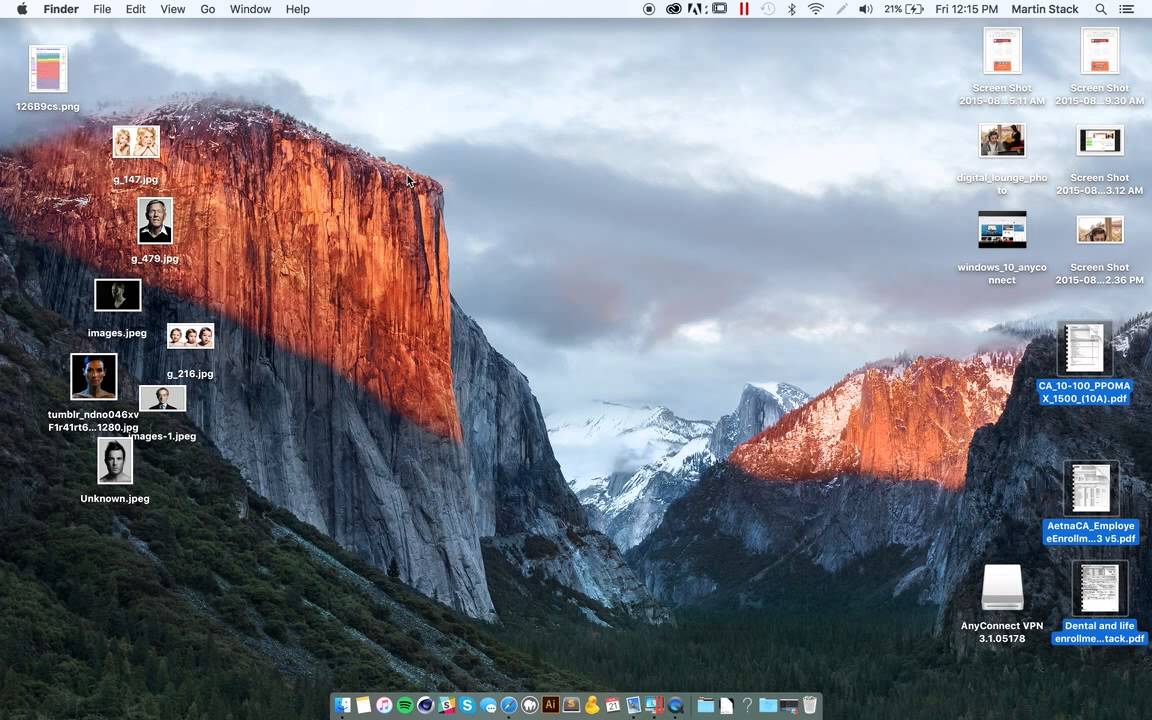1152x720 pixels.
Task: Select the images-1.jpeg thumbnail
Action: (162, 399)
